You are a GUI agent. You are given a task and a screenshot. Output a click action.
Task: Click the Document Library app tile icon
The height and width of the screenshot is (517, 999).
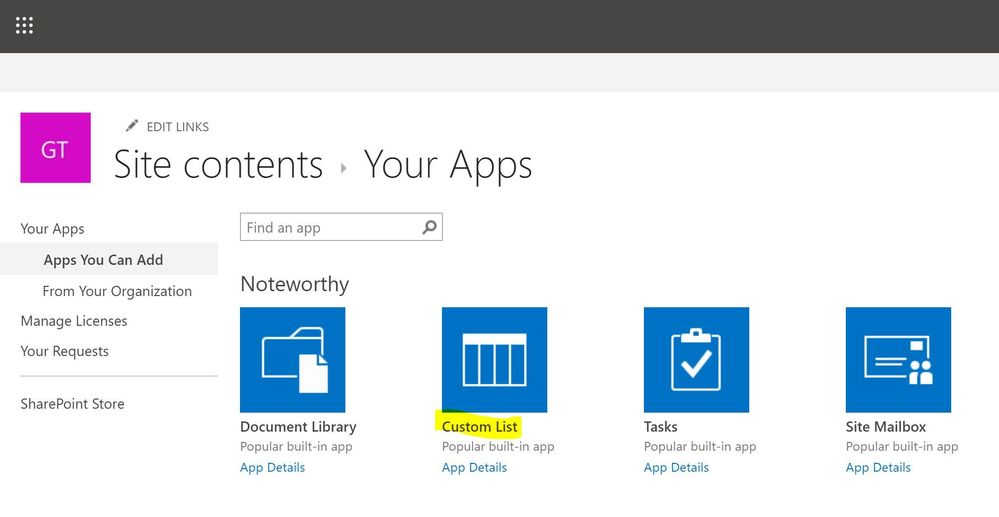pos(293,359)
